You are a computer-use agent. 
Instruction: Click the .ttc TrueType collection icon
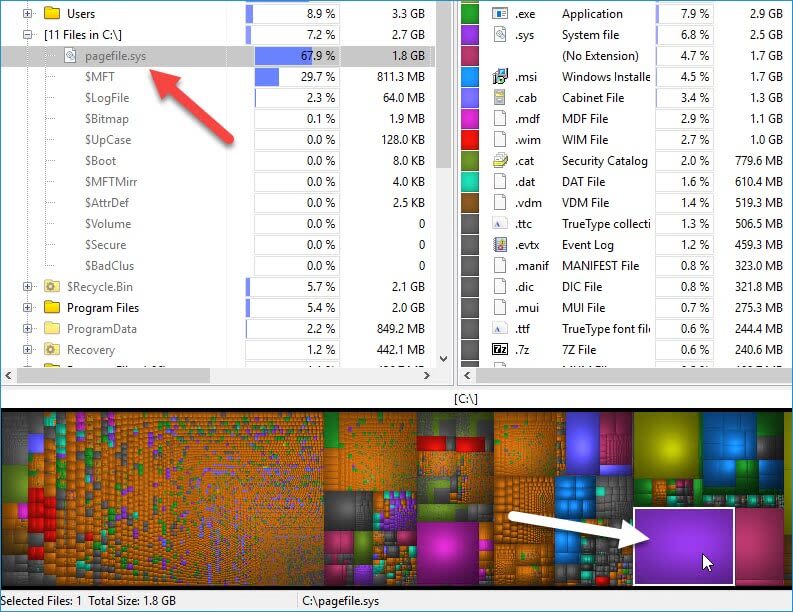500,224
